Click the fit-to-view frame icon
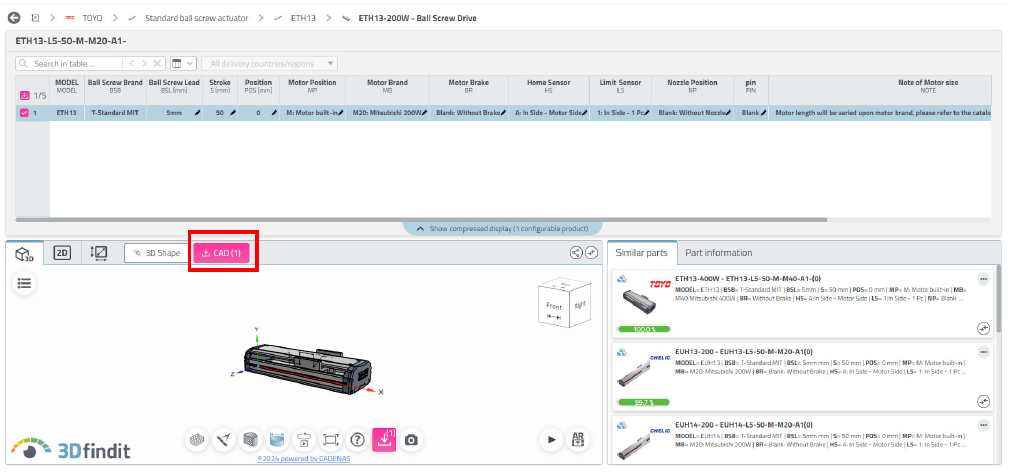1009x473 pixels. coord(331,439)
